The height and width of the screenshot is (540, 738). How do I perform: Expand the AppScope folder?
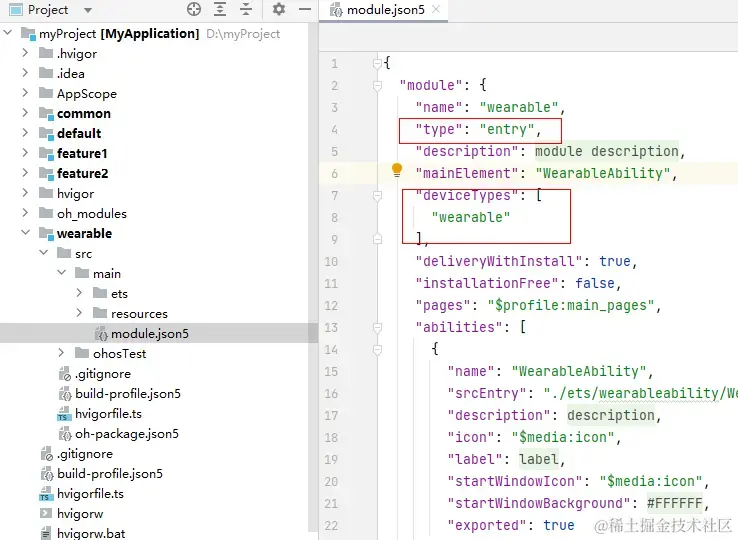pos(25,93)
